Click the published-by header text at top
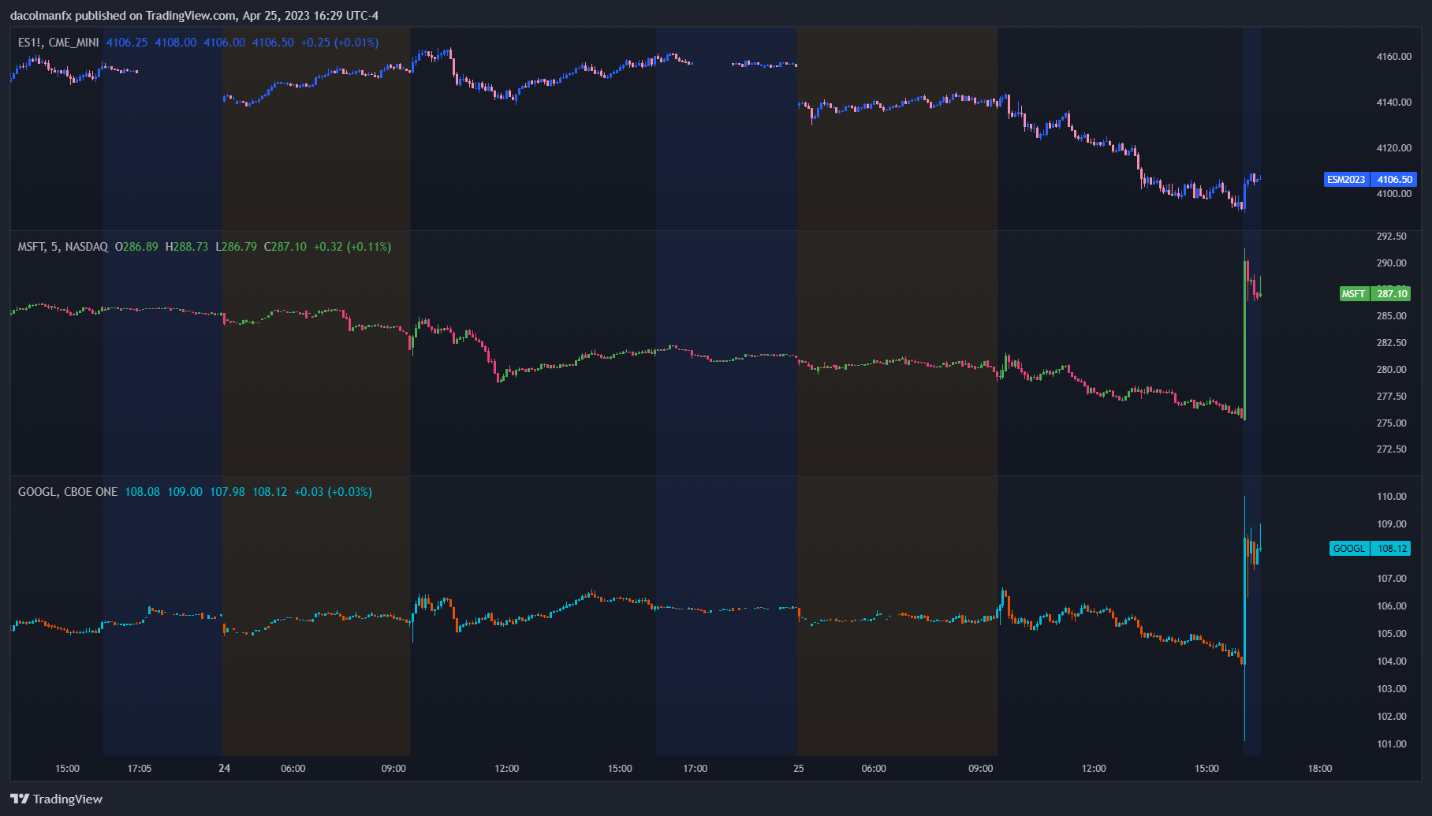 194,15
